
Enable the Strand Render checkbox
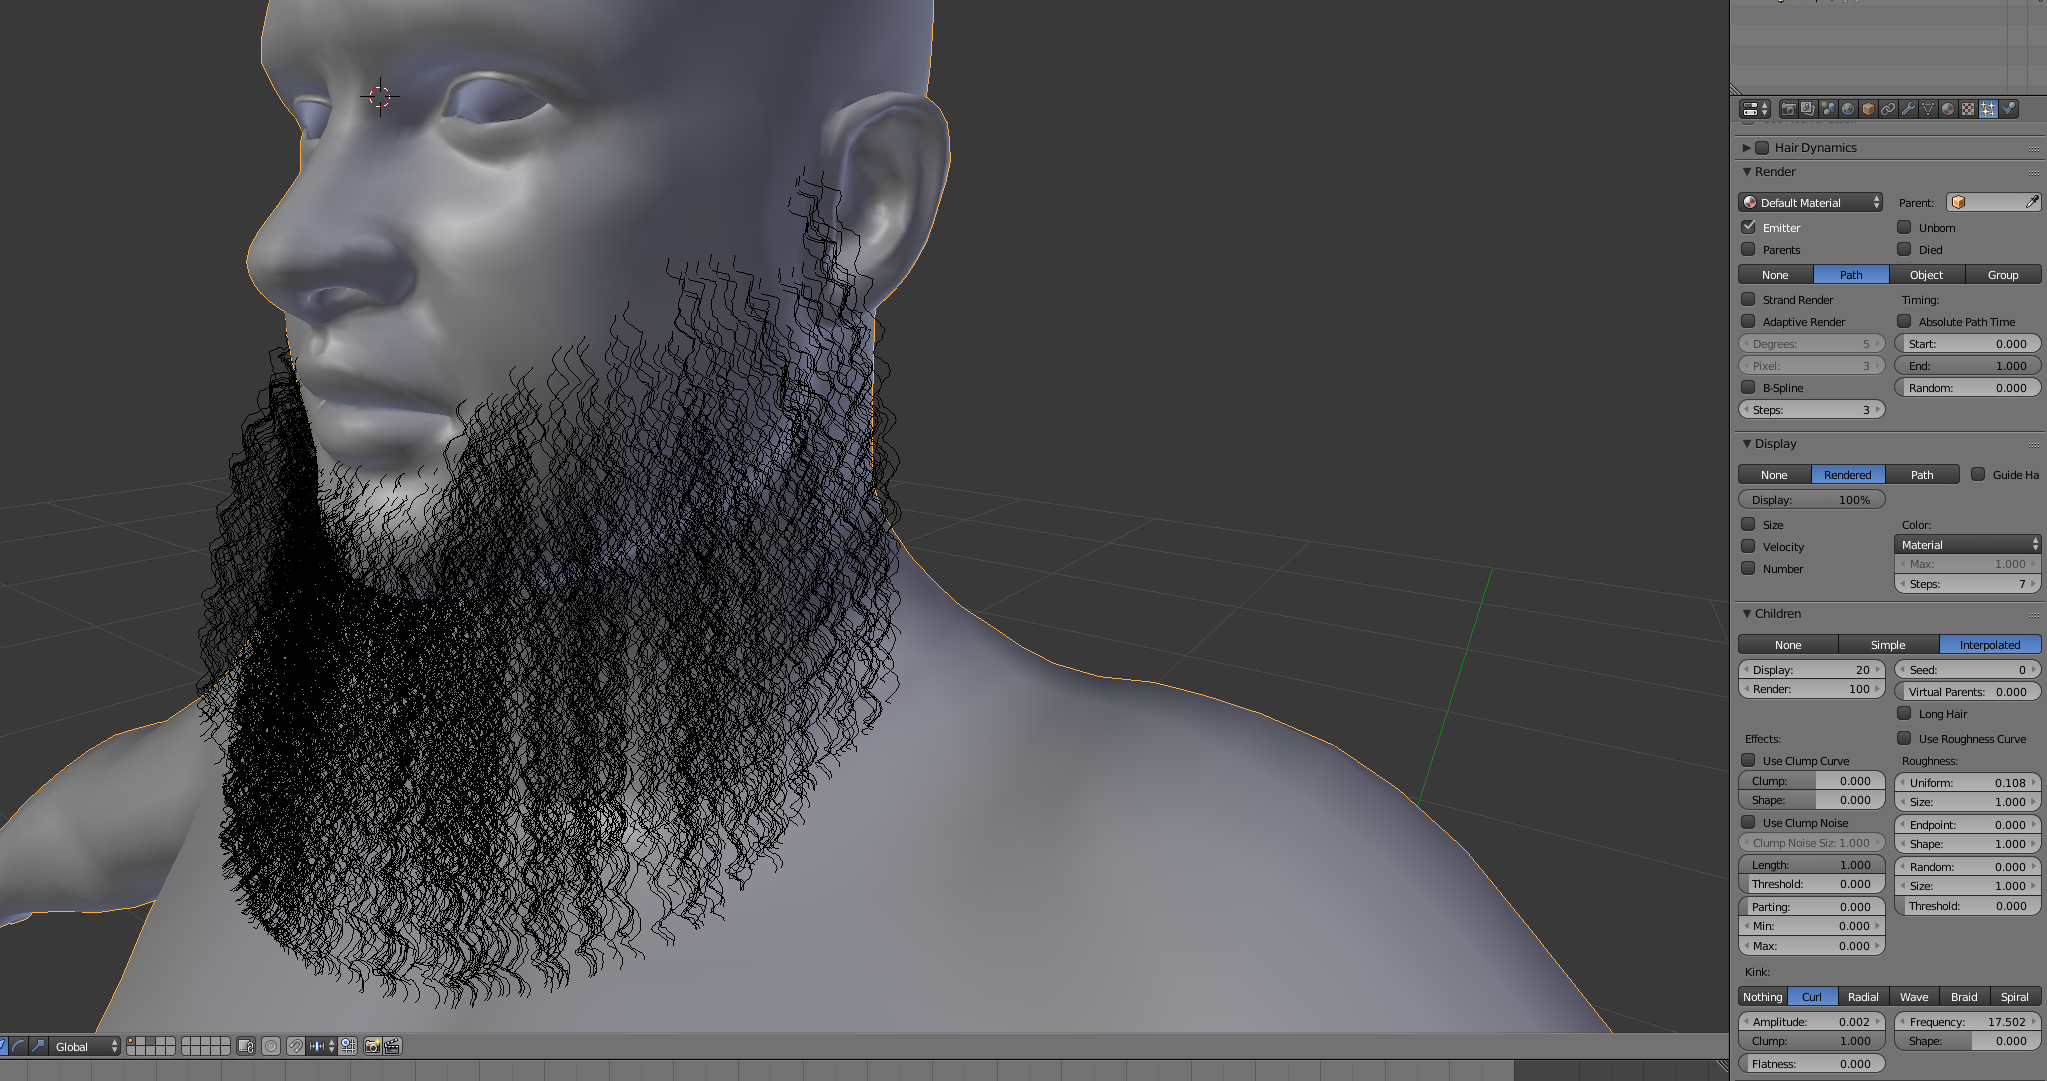tap(1748, 299)
